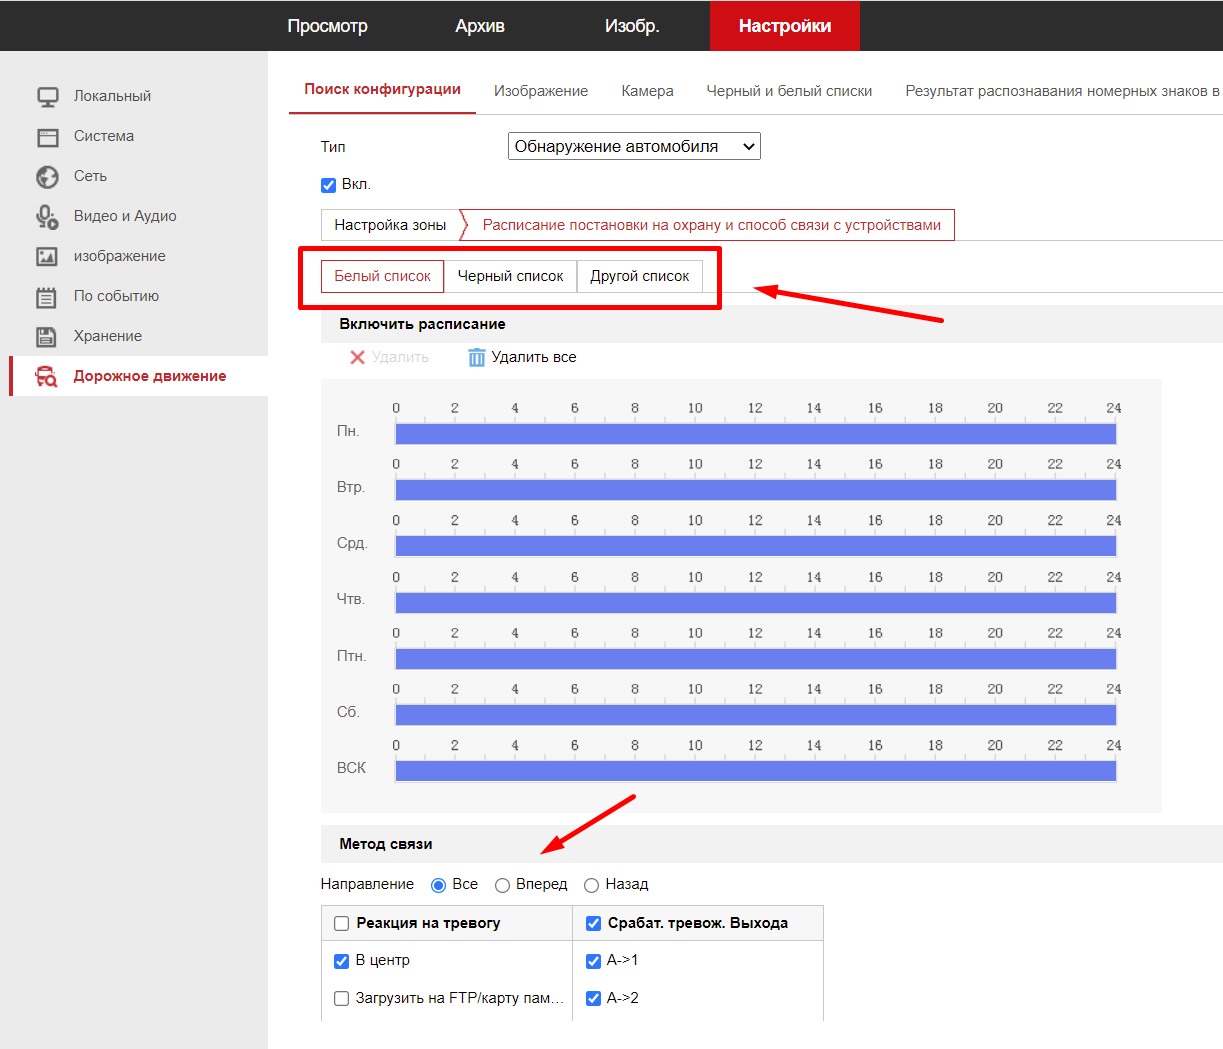Click the Чтв. schedule timeline bar
Viewport: 1223px width, 1049px height.
tap(755, 602)
